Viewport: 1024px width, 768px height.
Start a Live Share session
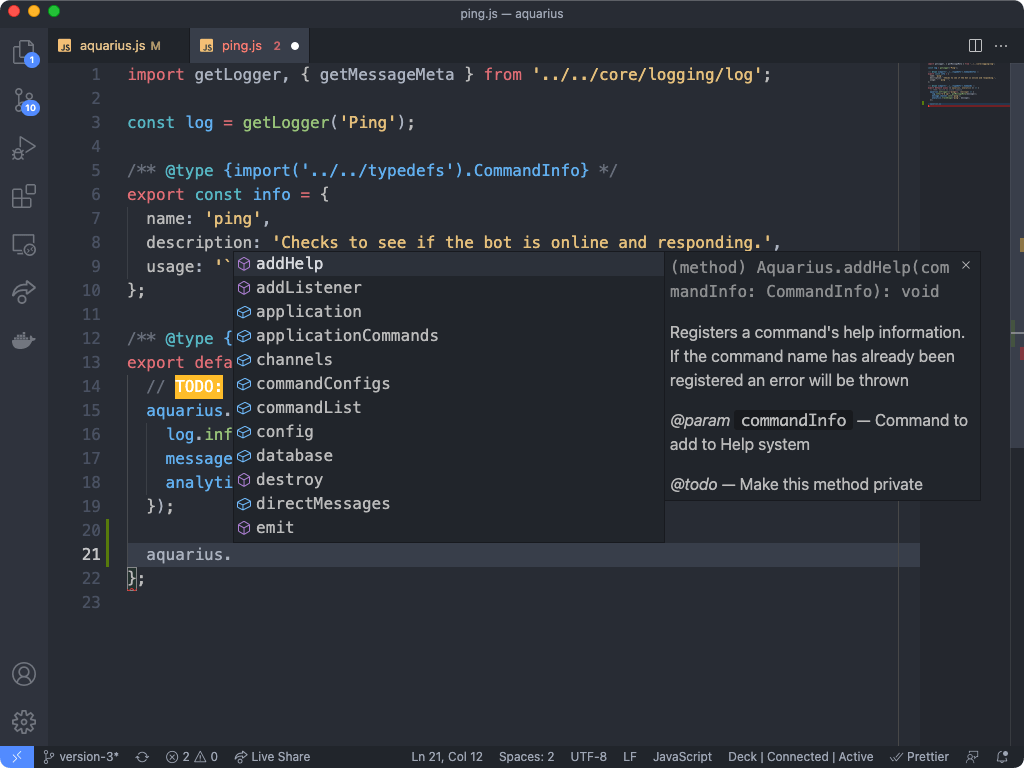pyautogui.click(x=272, y=757)
